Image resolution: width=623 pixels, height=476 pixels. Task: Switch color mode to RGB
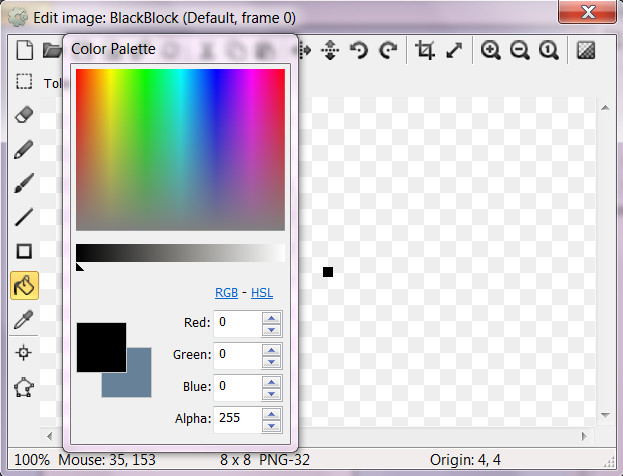click(226, 293)
